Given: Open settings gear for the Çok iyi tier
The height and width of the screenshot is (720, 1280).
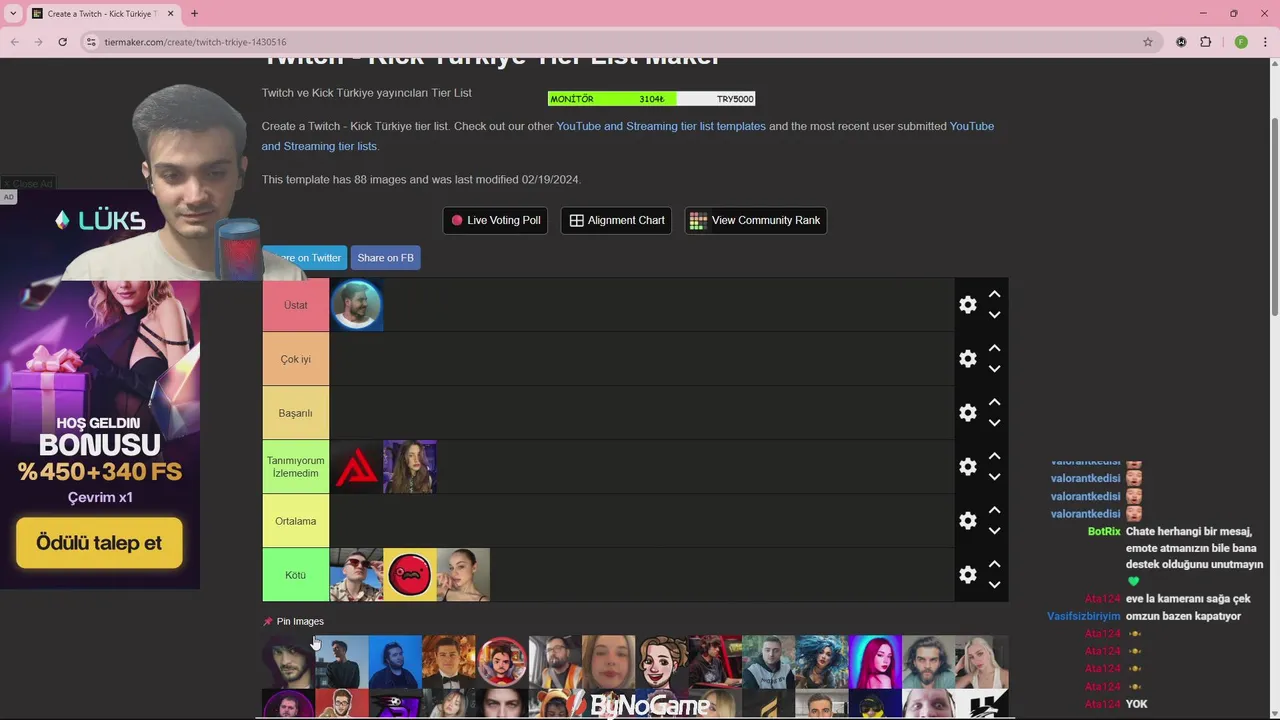Looking at the screenshot, I should click(967, 359).
